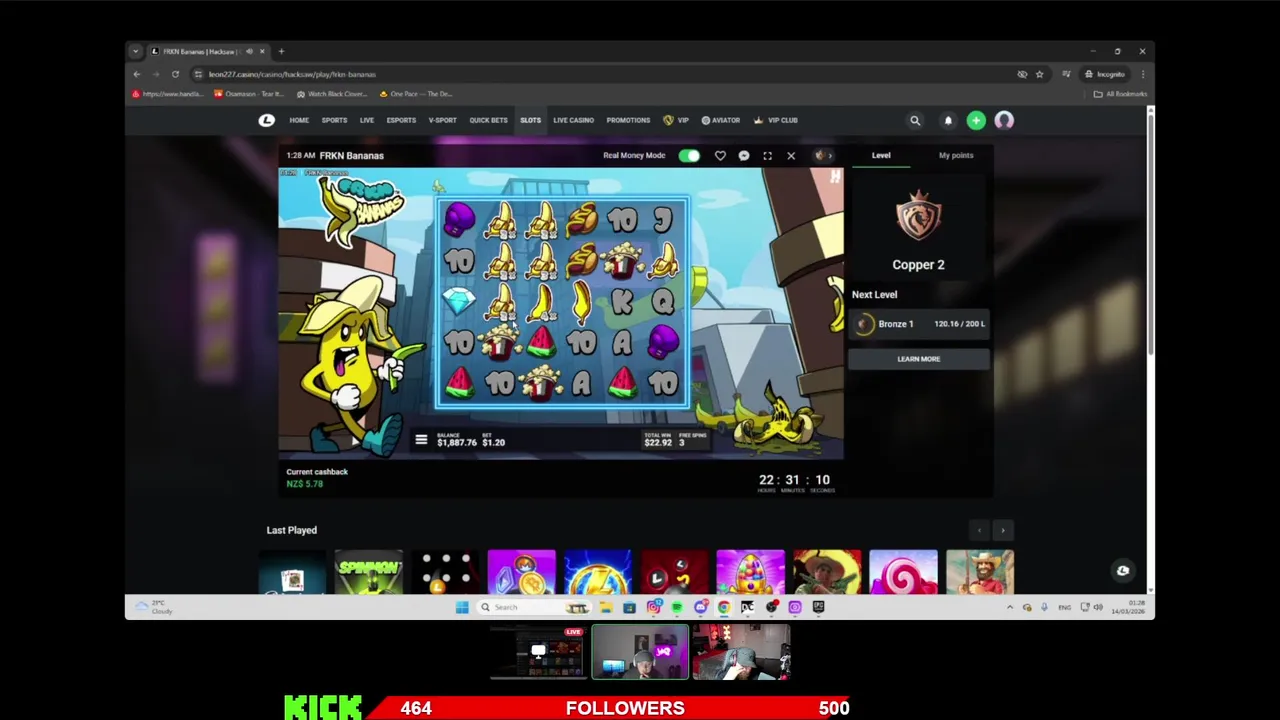Open the PROMOTIONS page

(x=628, y=120)
